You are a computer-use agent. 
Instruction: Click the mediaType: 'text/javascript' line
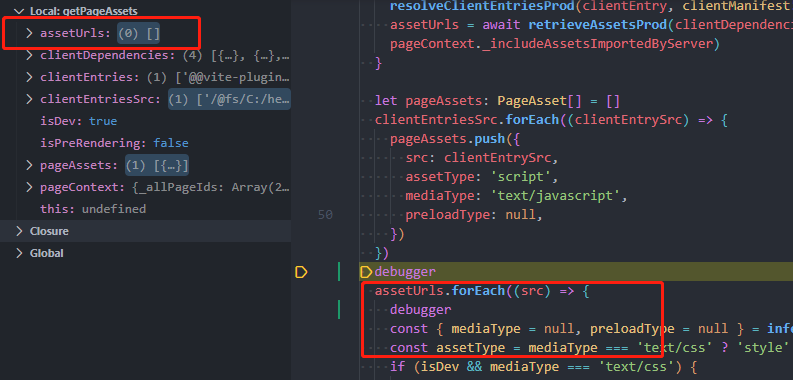516,196
